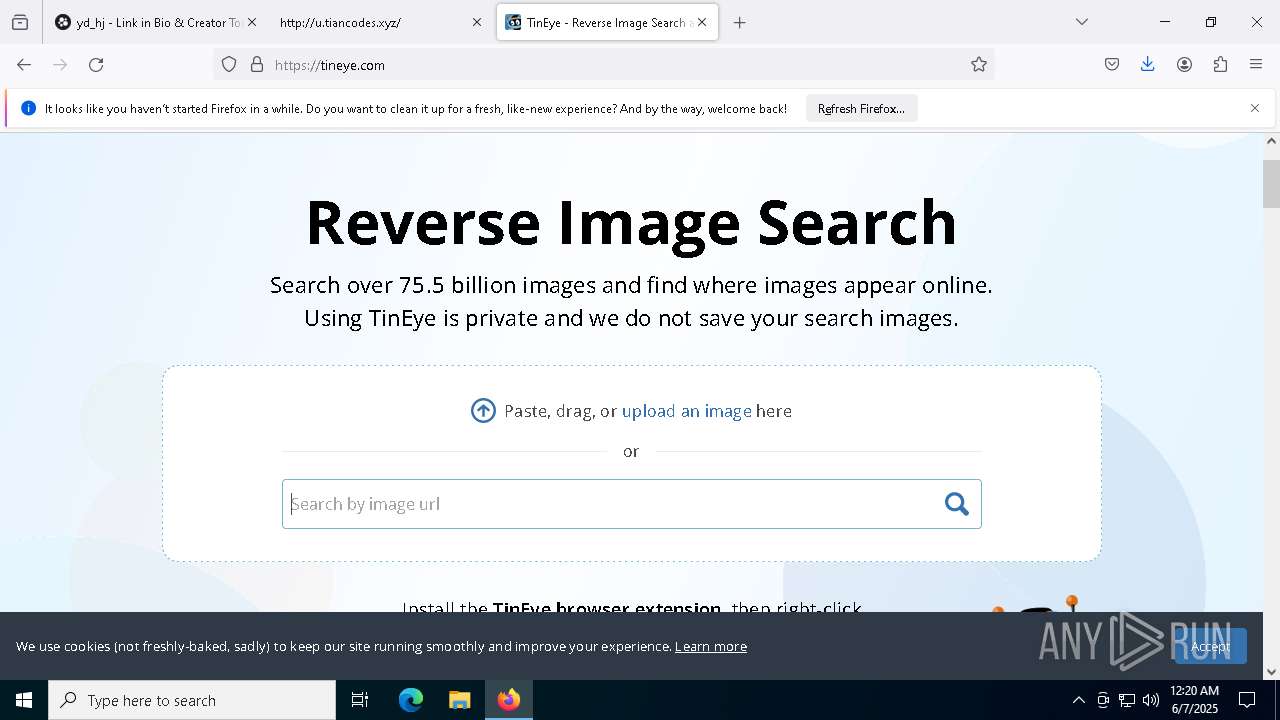Close the yd_hj Link in Bio tab
1280x720 pixels.
(x=252, y=22)
